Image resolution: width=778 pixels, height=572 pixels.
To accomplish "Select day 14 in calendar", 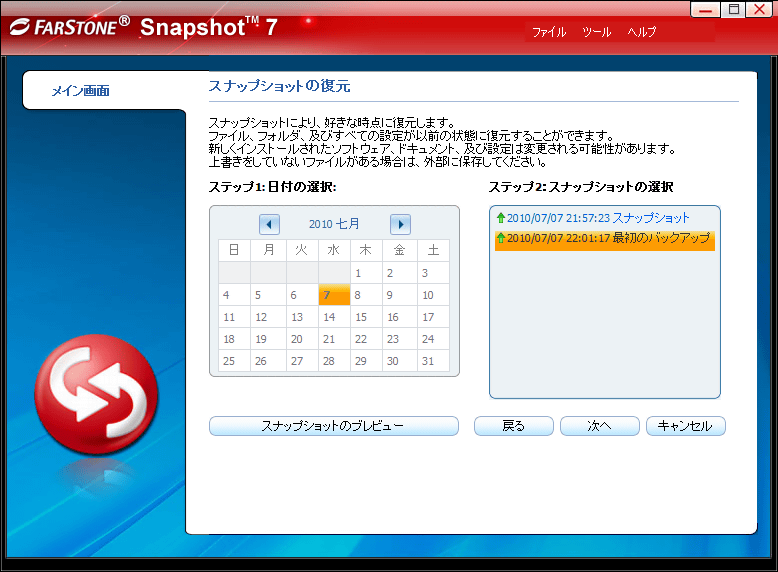I will click(334, 317).
